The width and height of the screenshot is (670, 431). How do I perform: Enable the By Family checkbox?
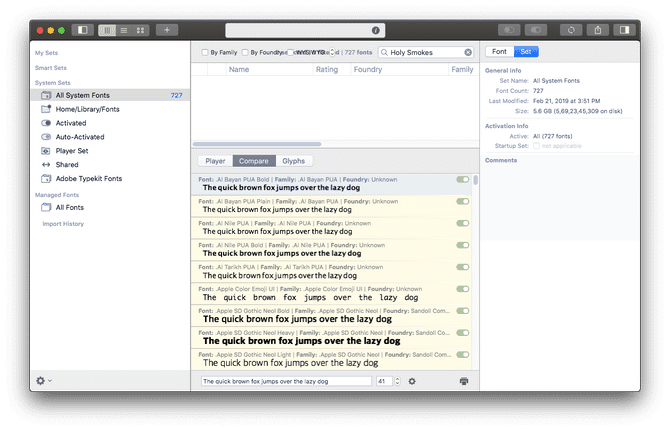pos(205,52)
